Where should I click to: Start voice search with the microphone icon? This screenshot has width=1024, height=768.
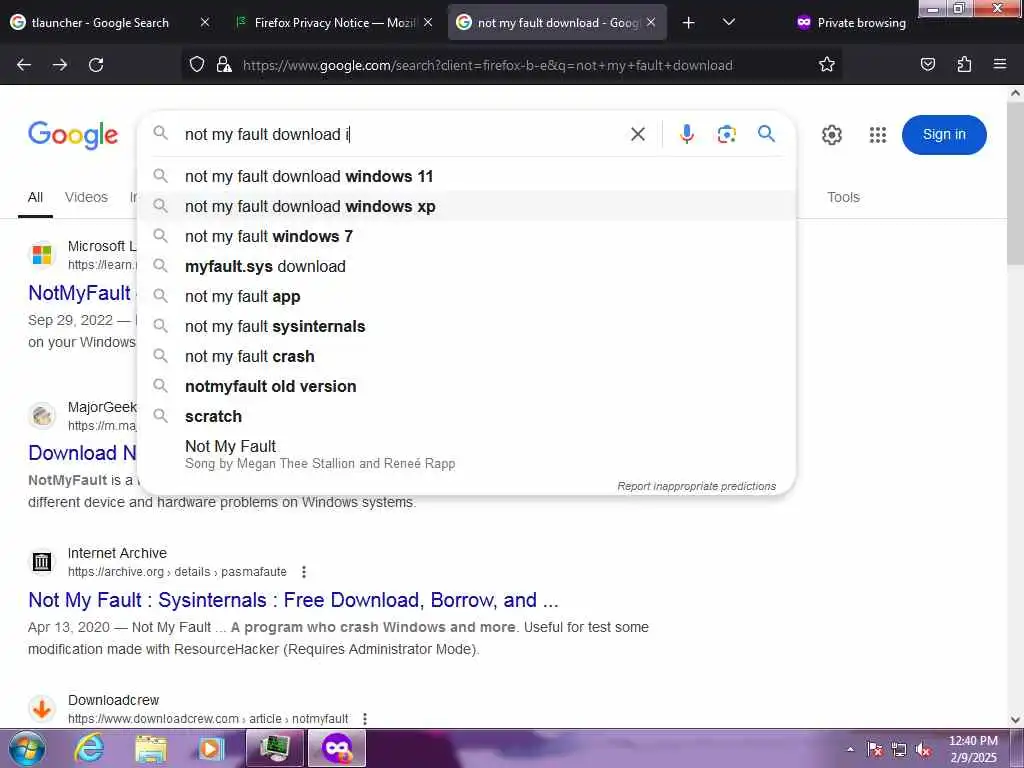(x=686, y=135)
